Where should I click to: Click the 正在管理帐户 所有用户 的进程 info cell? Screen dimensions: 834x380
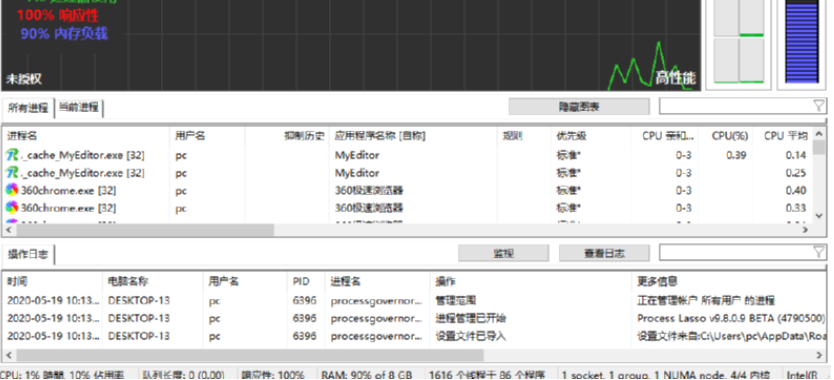coord(706,301)
